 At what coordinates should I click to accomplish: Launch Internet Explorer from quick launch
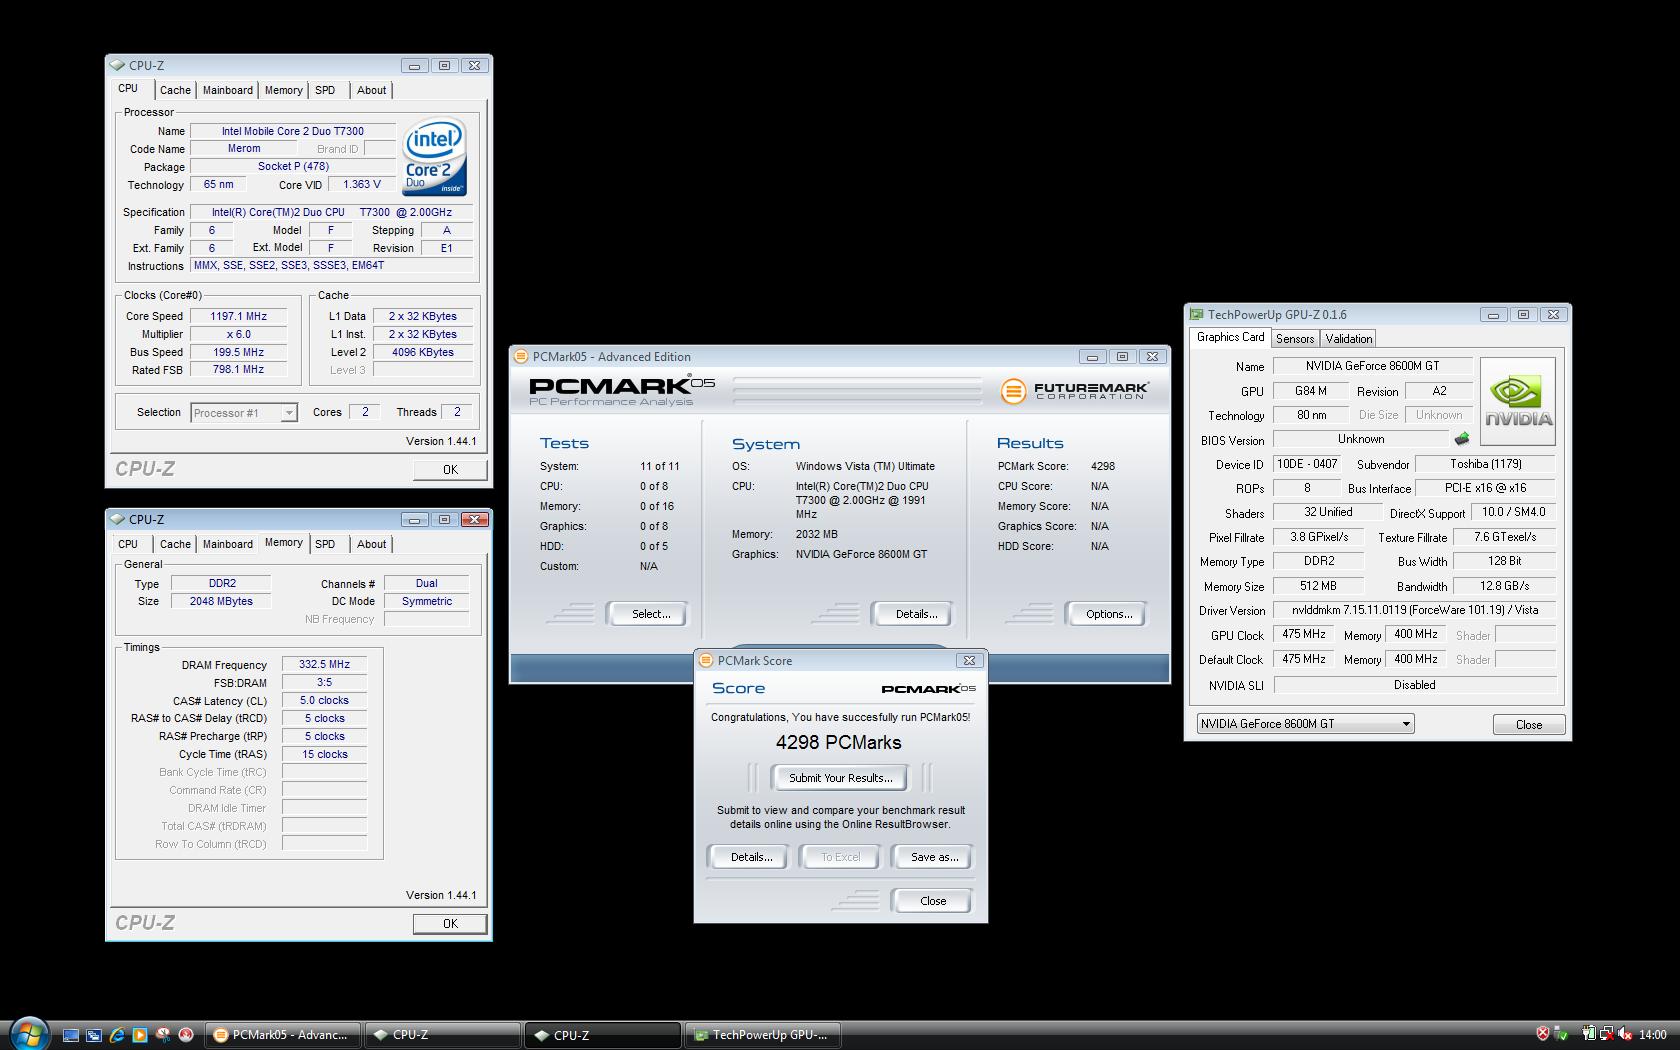(117, 1035)
